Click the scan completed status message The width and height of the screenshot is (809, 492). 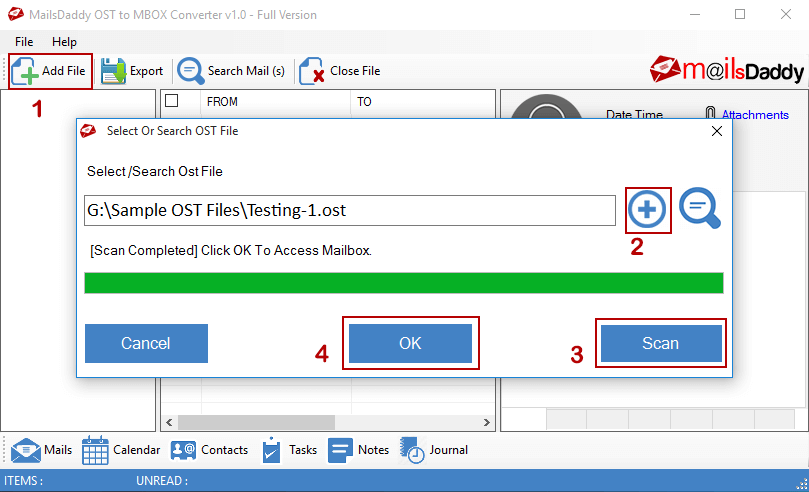click(x=231, y=251)
